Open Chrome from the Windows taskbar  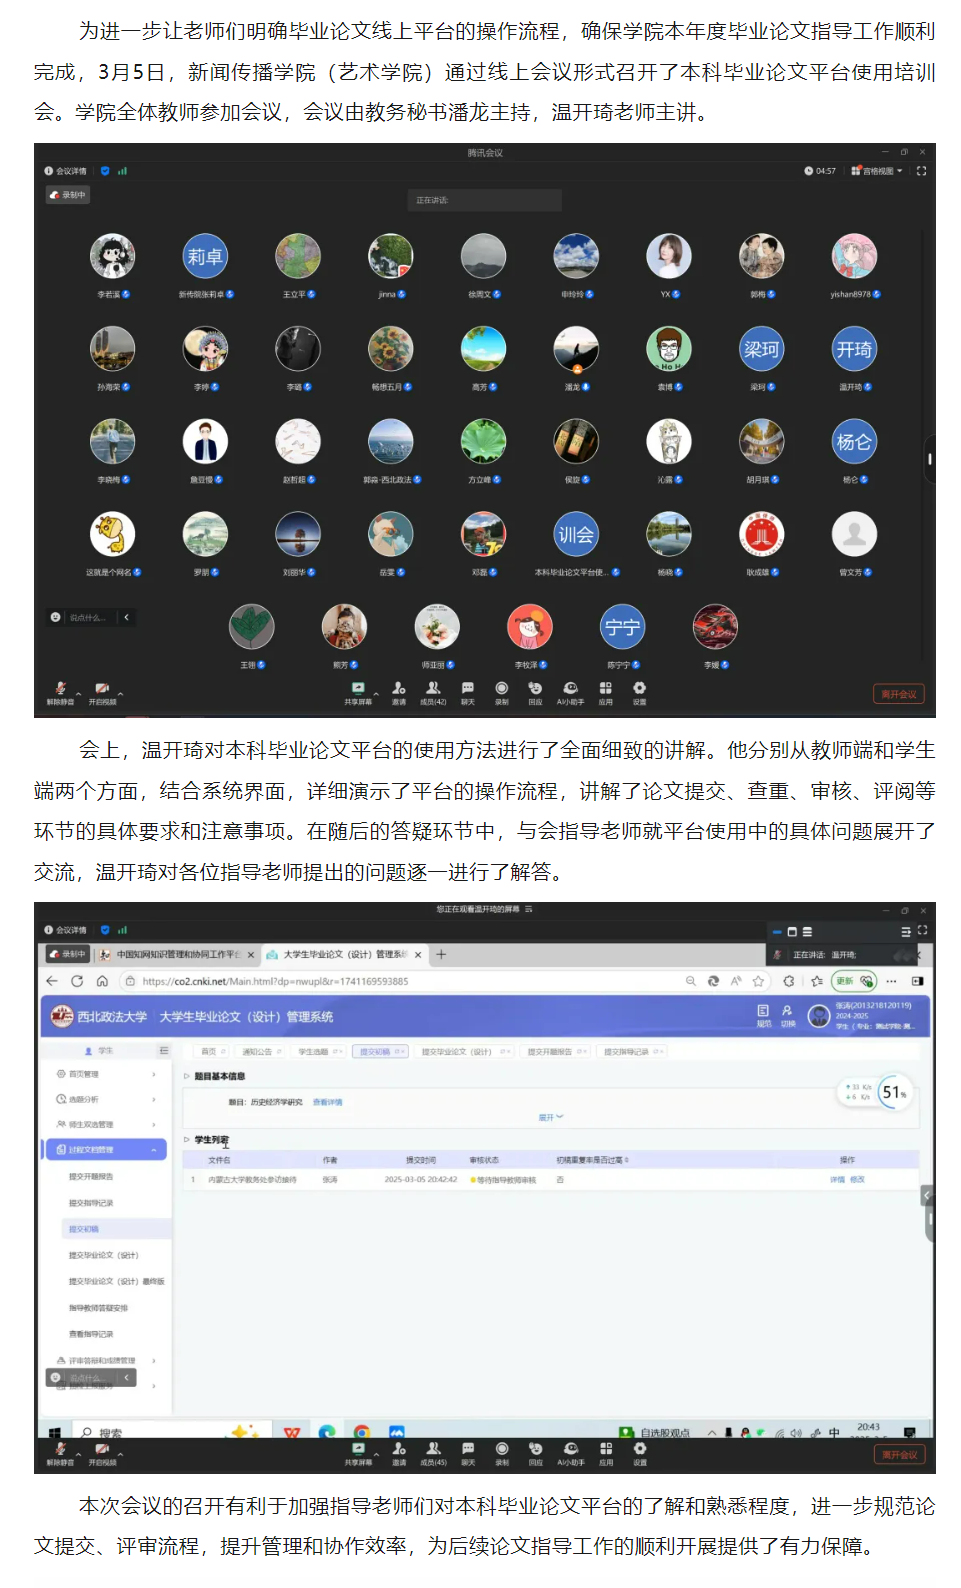click(x=362, y=1432)
